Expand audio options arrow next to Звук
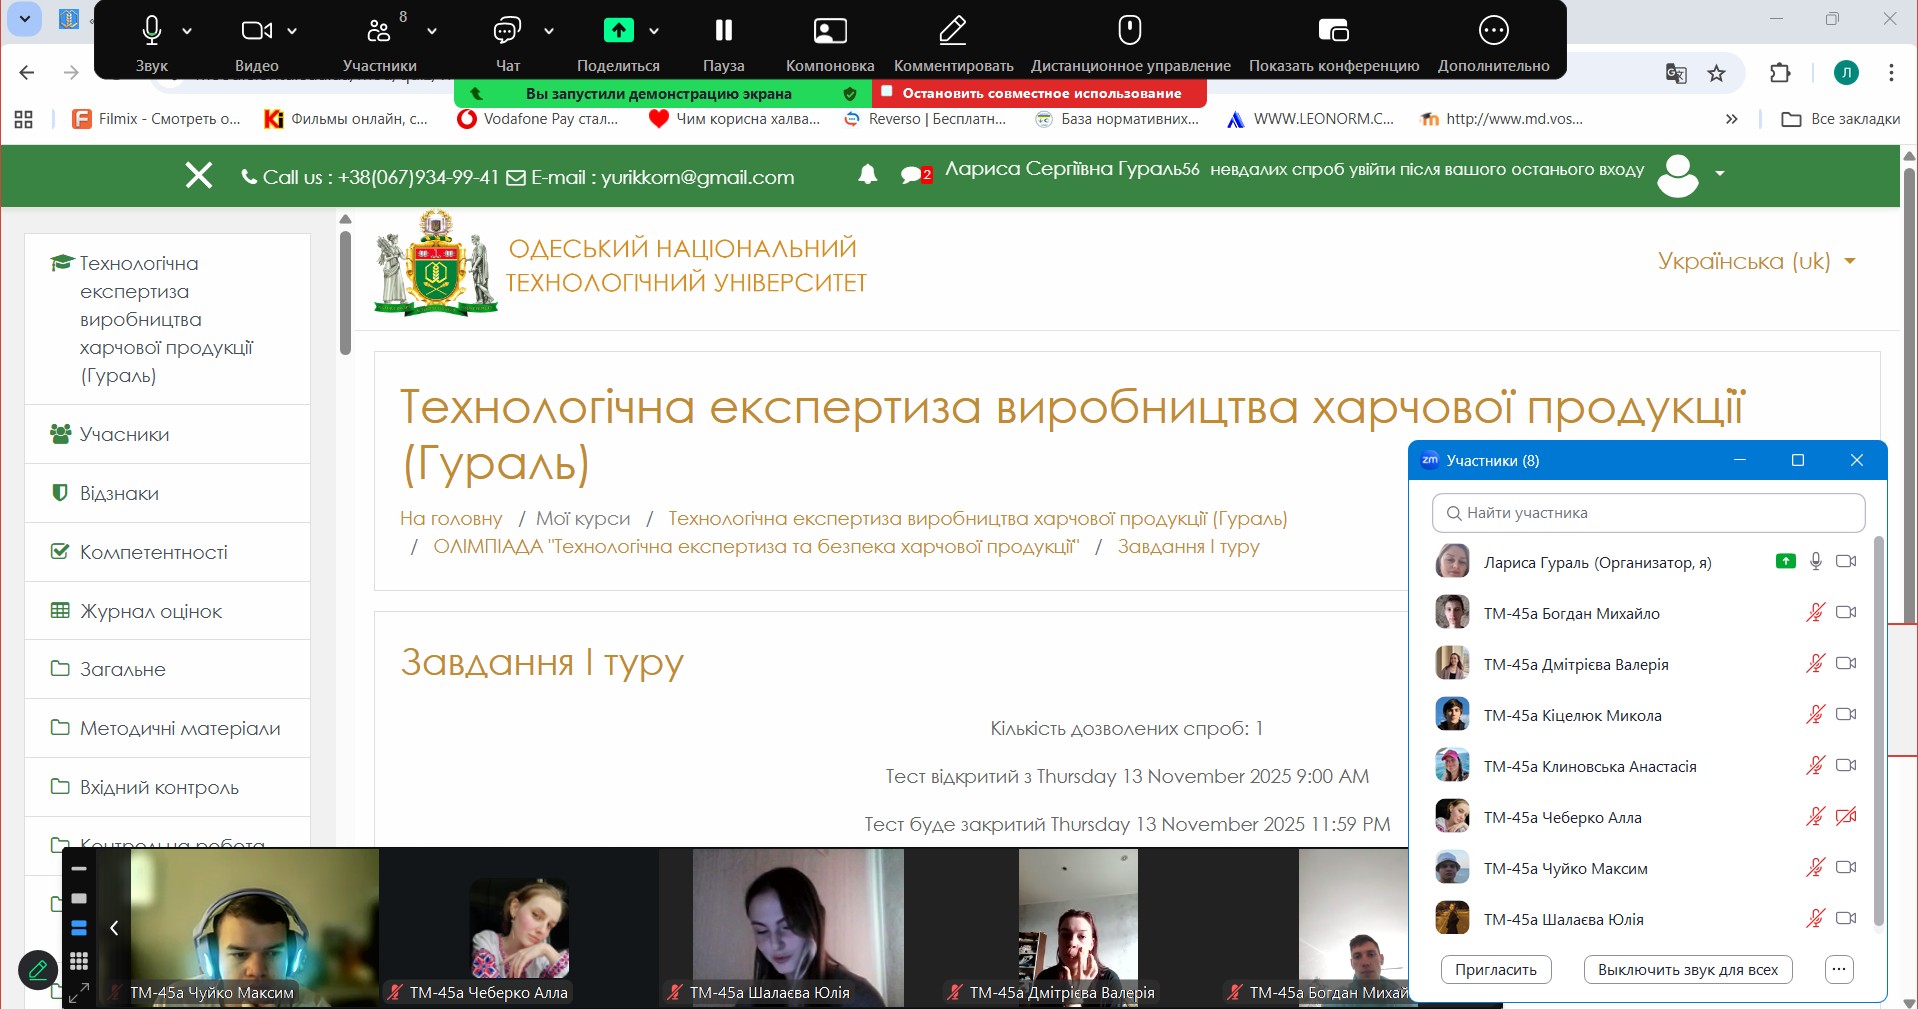Image resolution: width=1918 pixels, height=1009 pixels. pos(187,32)
